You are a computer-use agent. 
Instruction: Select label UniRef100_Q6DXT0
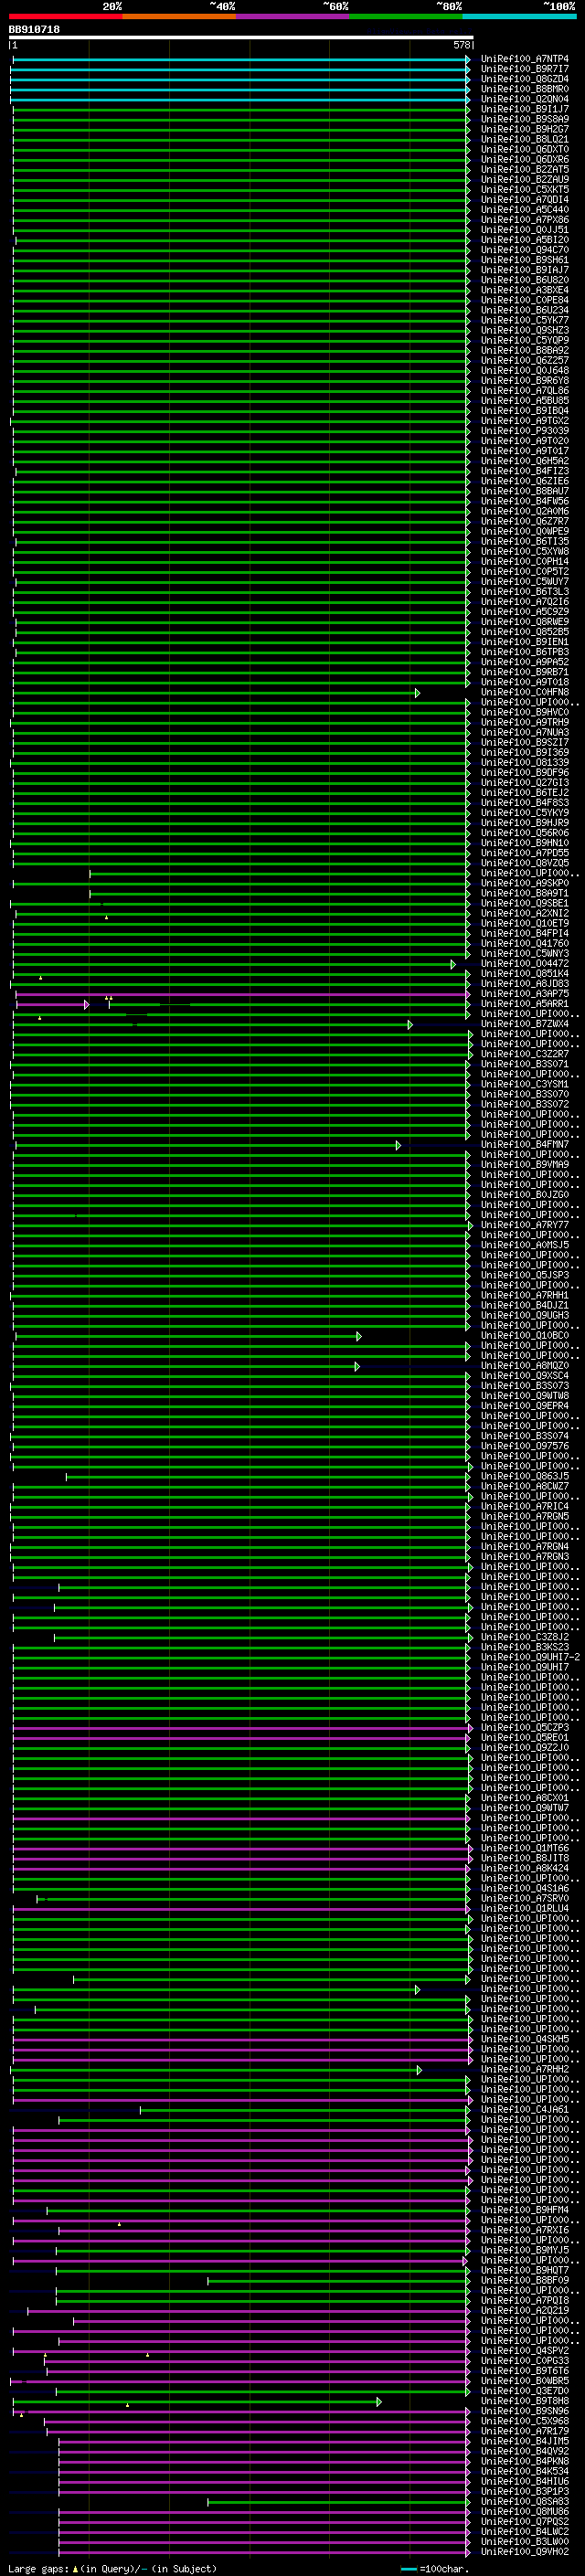tap(525, 149)
